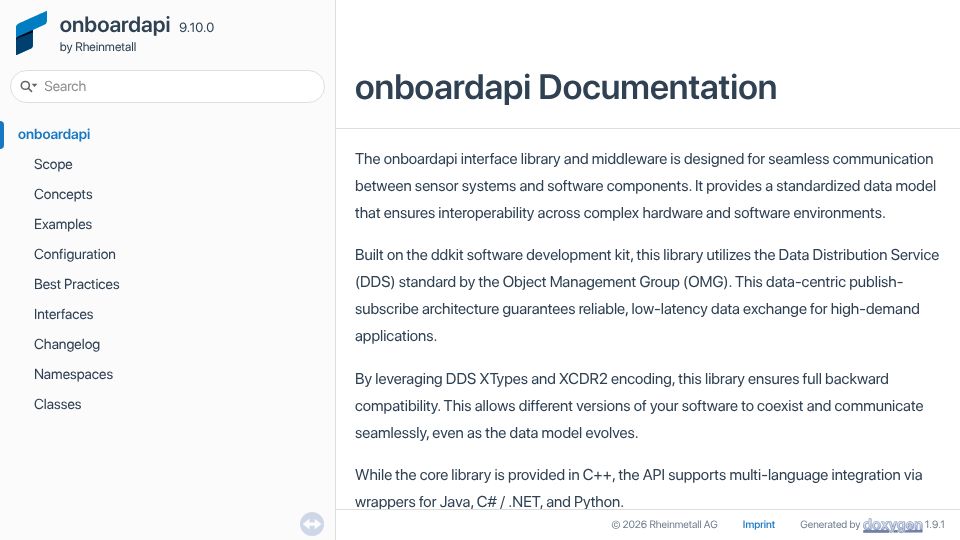Navigate to Best Practices

pyautogui.click(x=77, y=284)
